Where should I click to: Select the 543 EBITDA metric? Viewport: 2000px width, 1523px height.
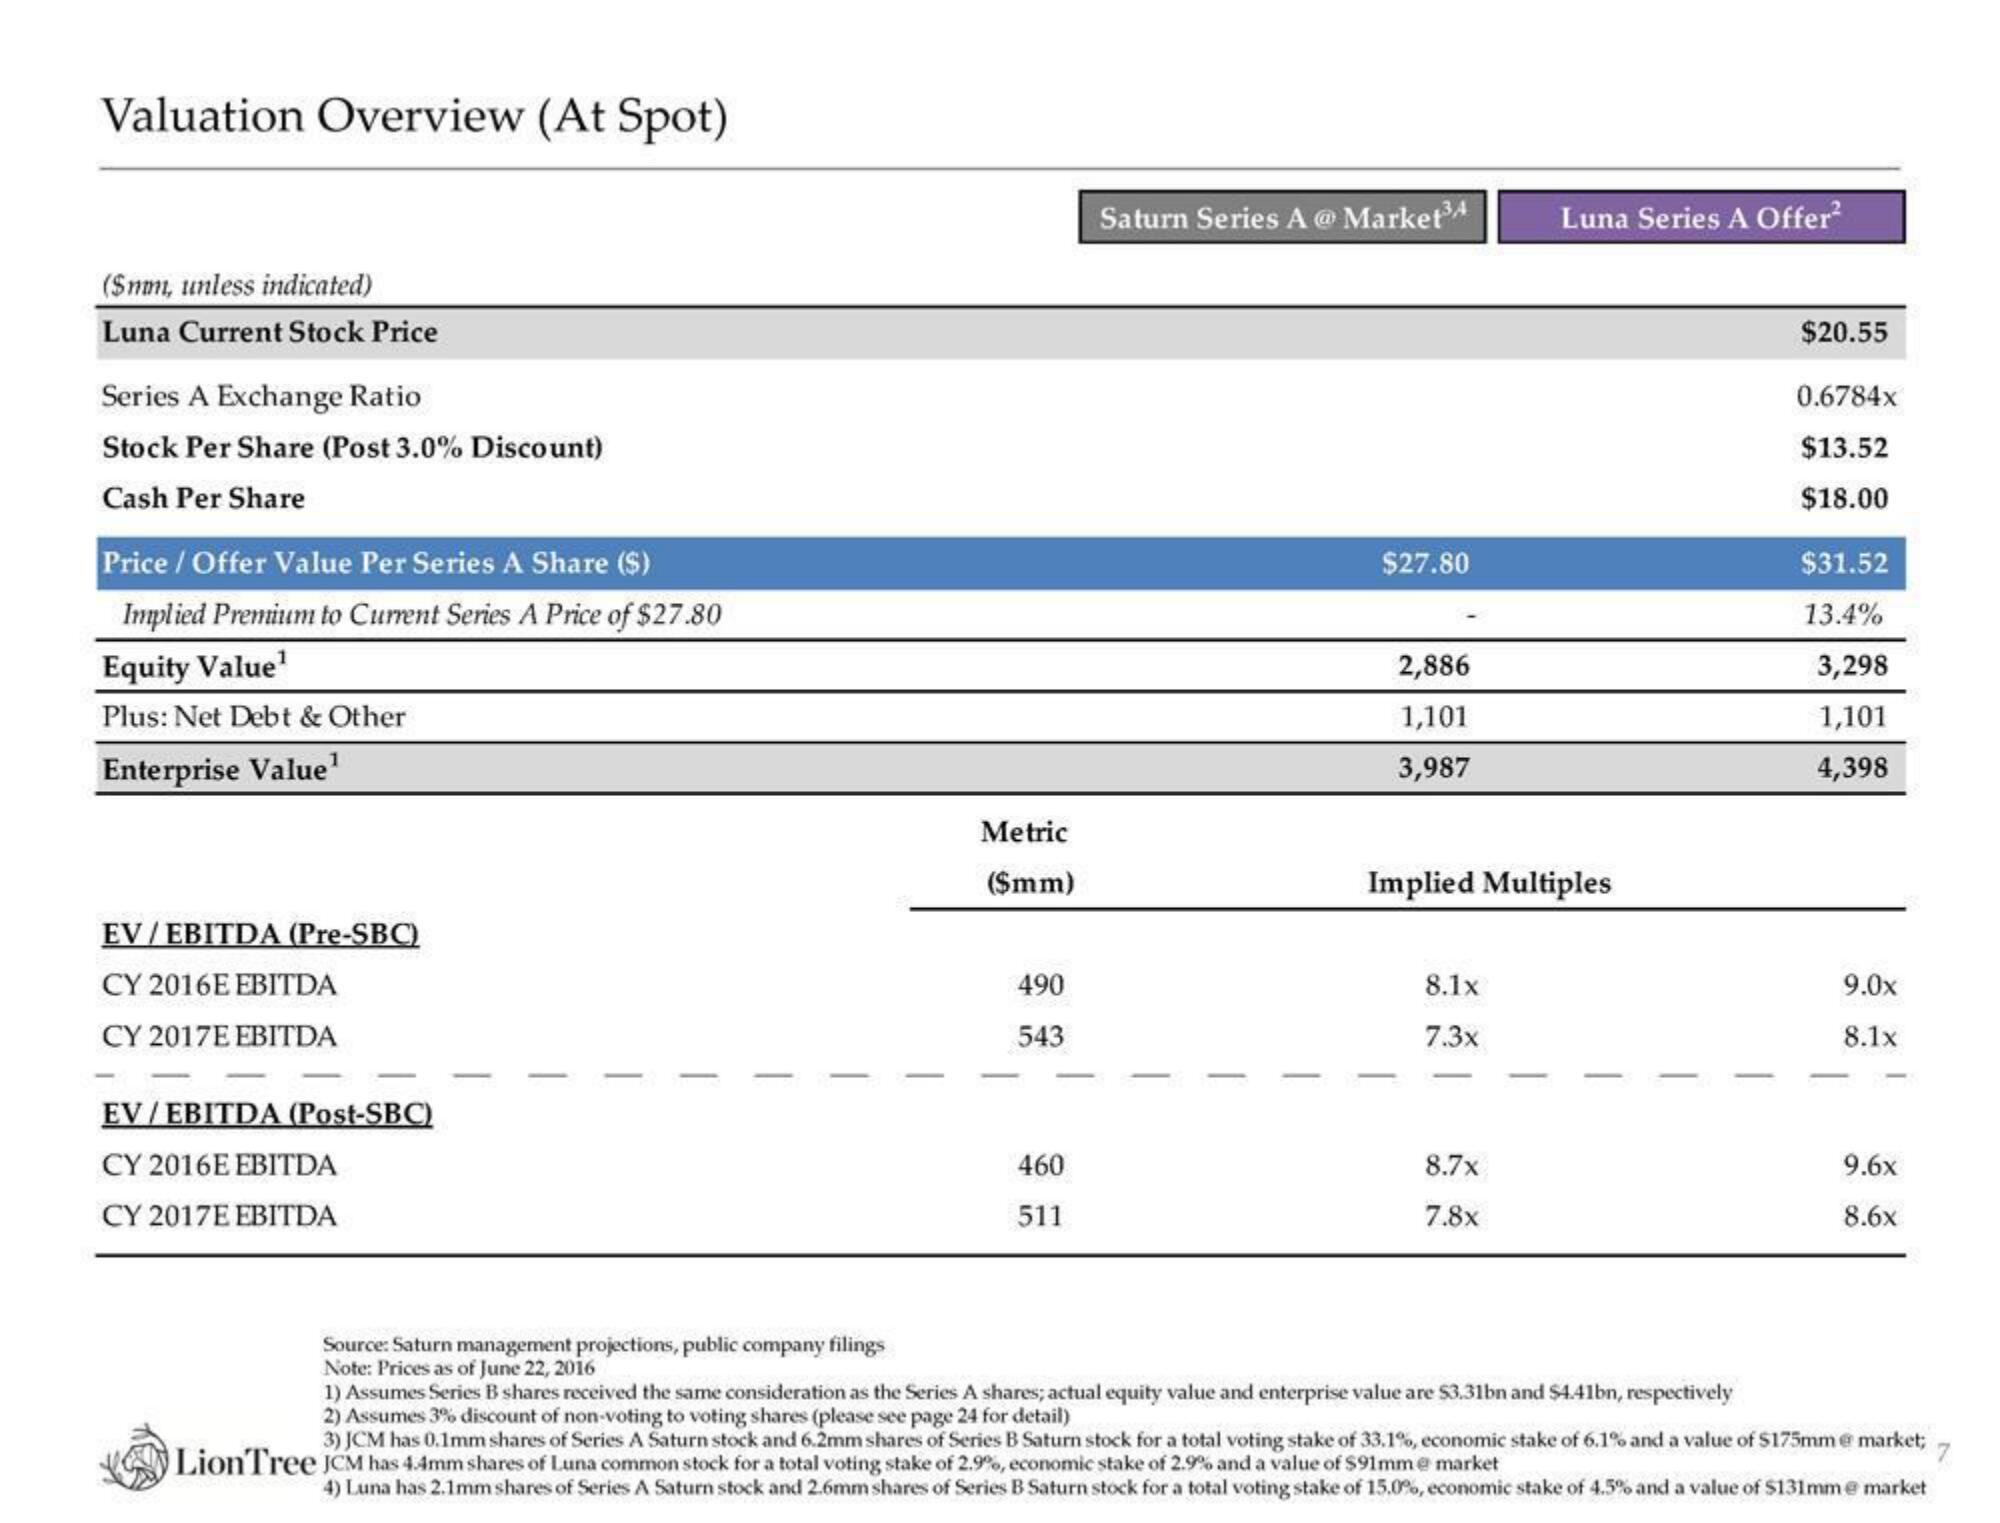point(1040,1036)
